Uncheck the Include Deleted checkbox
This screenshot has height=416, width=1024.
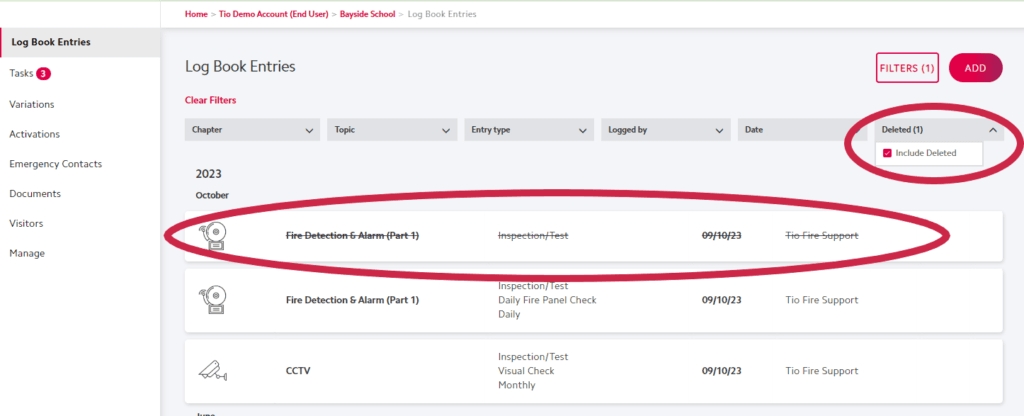click(x=887, y=153)
